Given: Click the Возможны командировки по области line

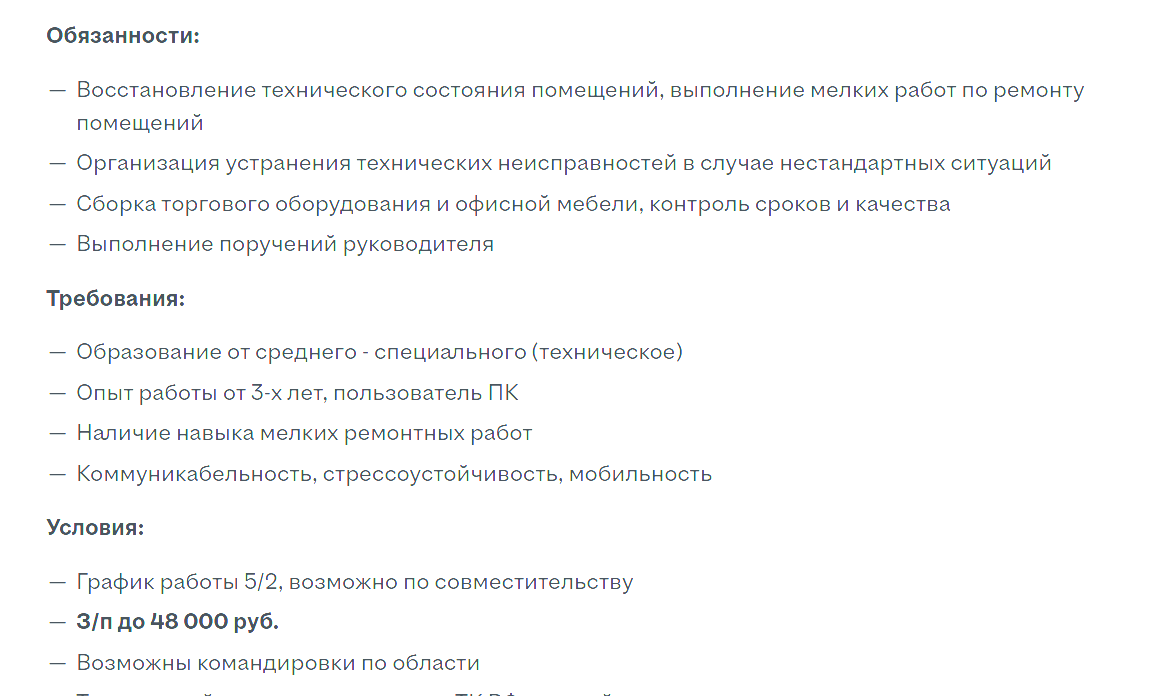Looking at the screenshot, I should click(x=277, y=663).
